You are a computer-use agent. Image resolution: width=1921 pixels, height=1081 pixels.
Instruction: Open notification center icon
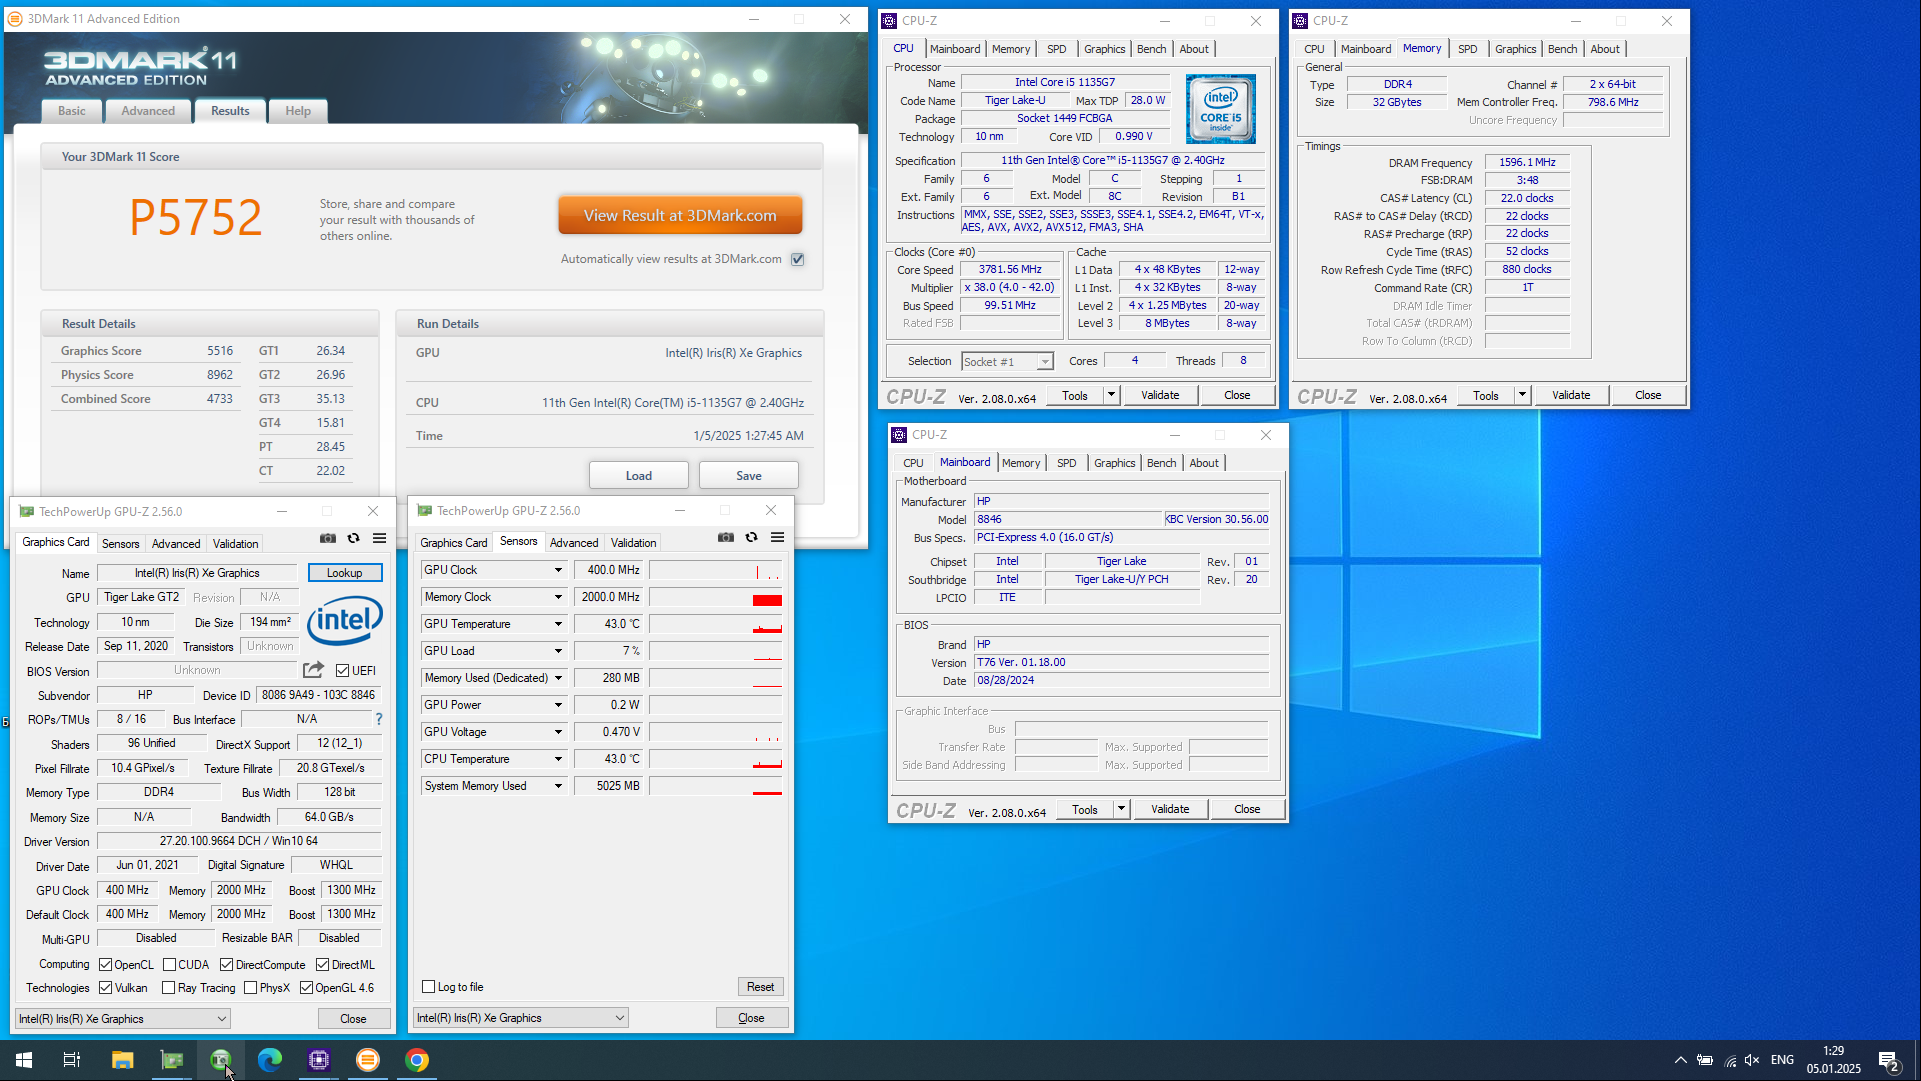pyautogui.click(x=1888, y=1060)
